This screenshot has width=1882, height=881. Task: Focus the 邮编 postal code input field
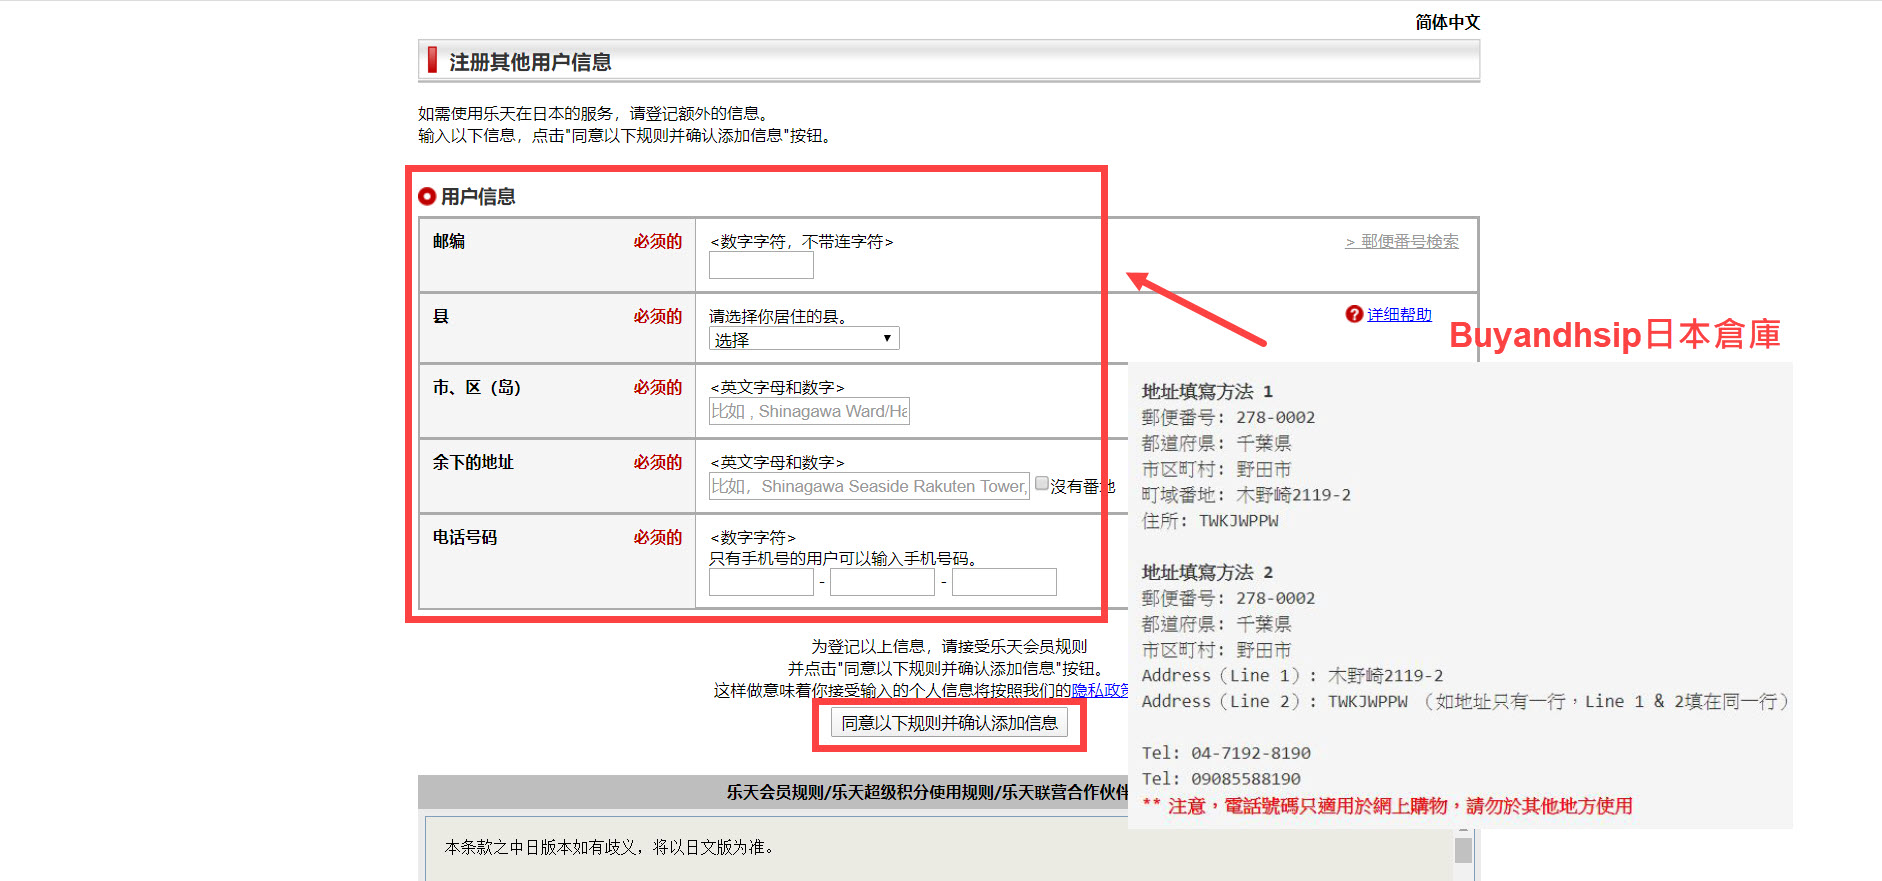[761, 265]
